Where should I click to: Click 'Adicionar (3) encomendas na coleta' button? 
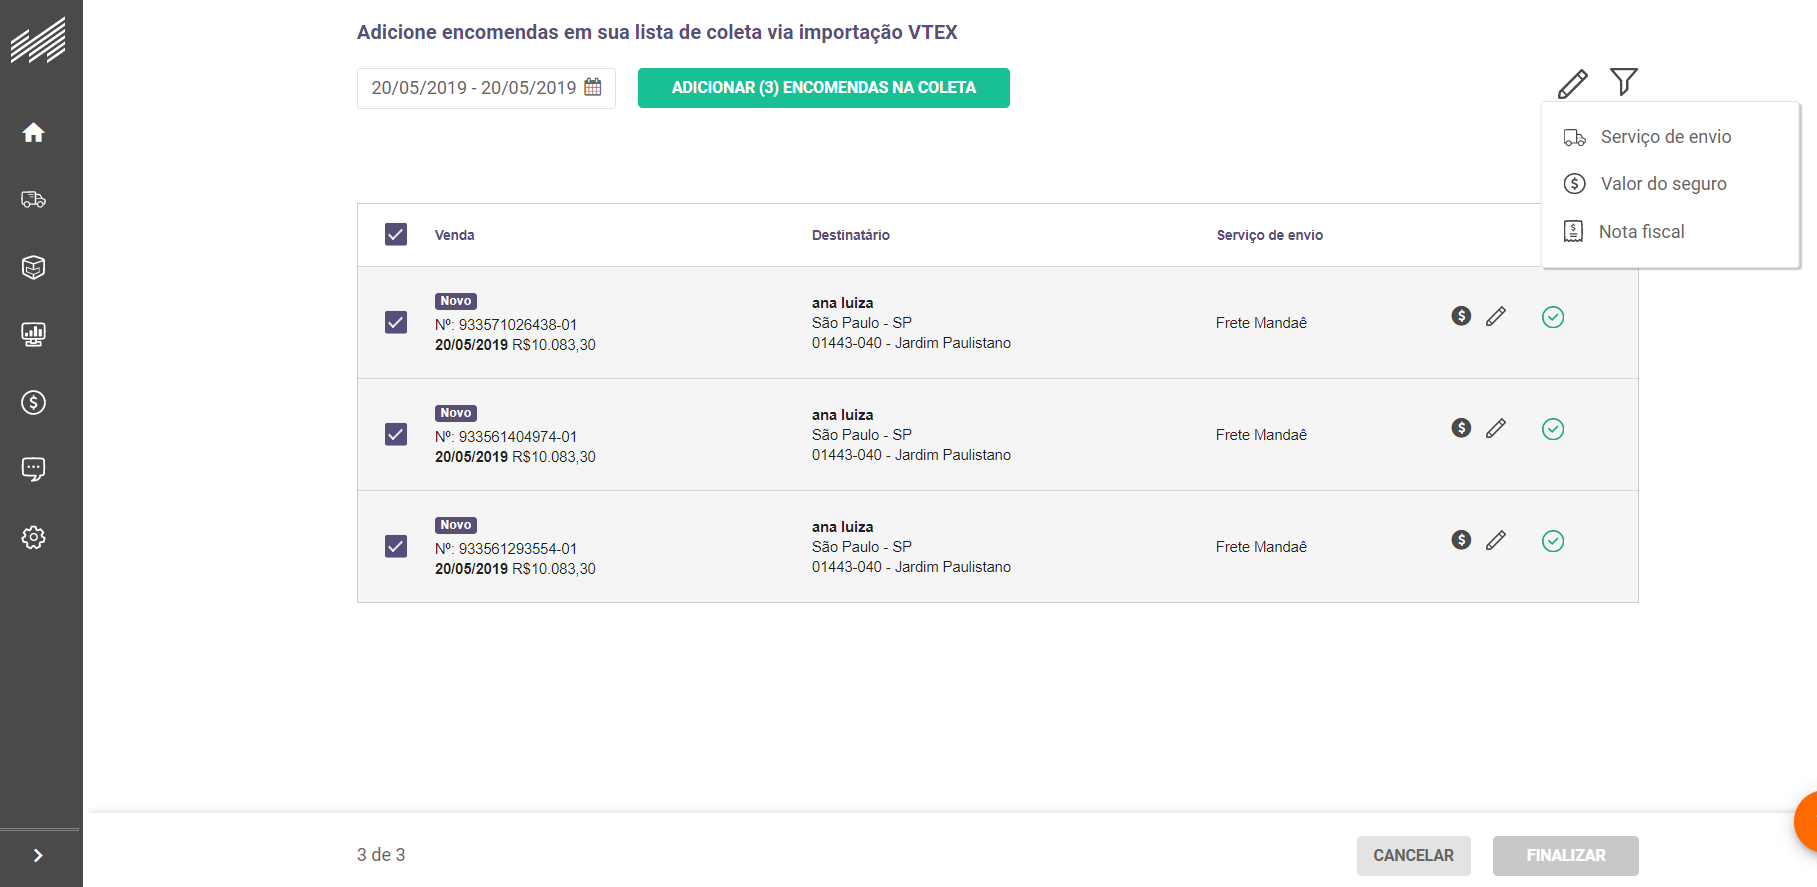[823, 88]
